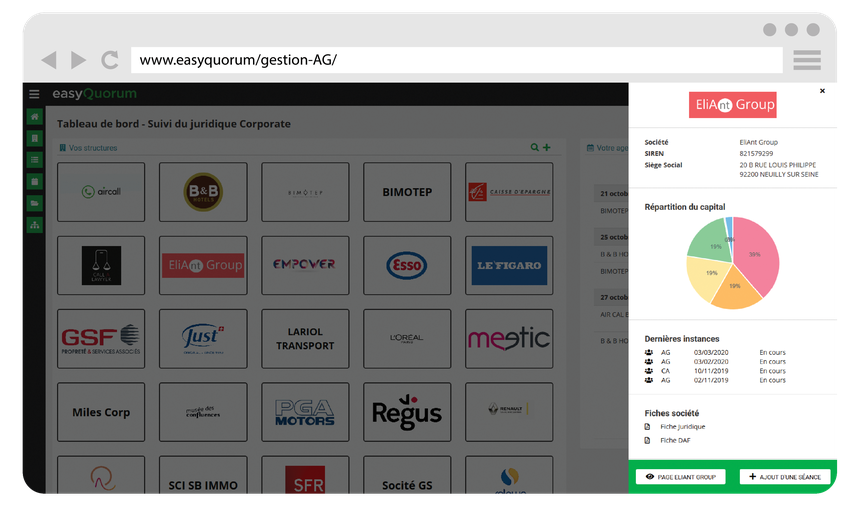The height and width of the screenshot is (514, 860).
Task: Click the browser back arrow
Action: point(49,60)
